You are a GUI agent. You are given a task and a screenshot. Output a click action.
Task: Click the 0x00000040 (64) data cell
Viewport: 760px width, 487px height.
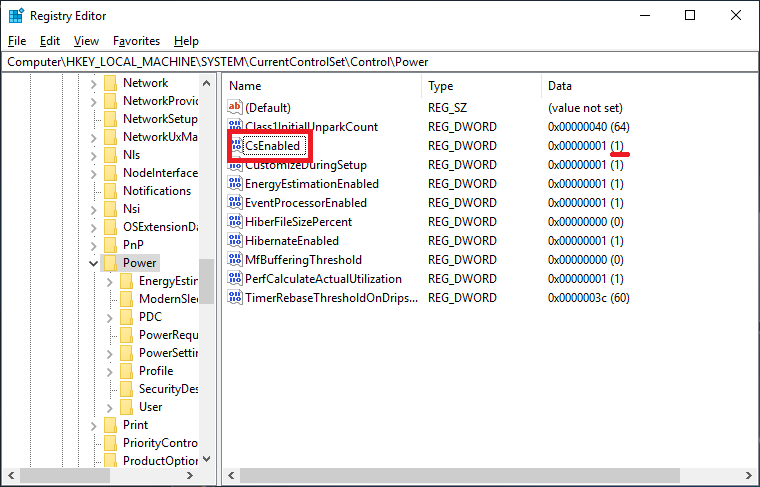pos(588,126)
